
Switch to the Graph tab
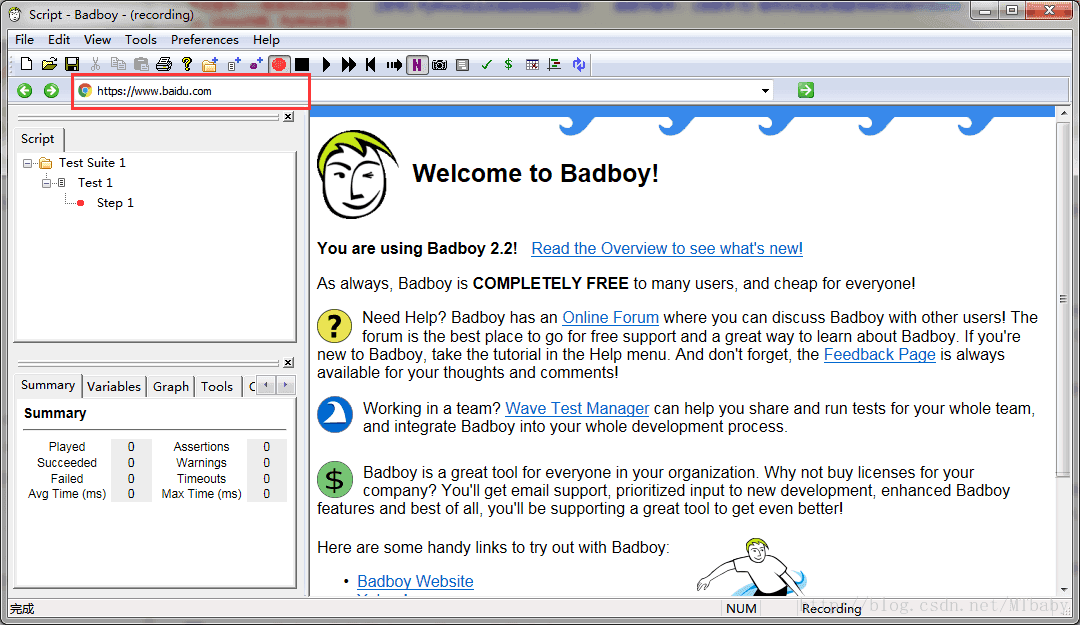click(171, 387)
